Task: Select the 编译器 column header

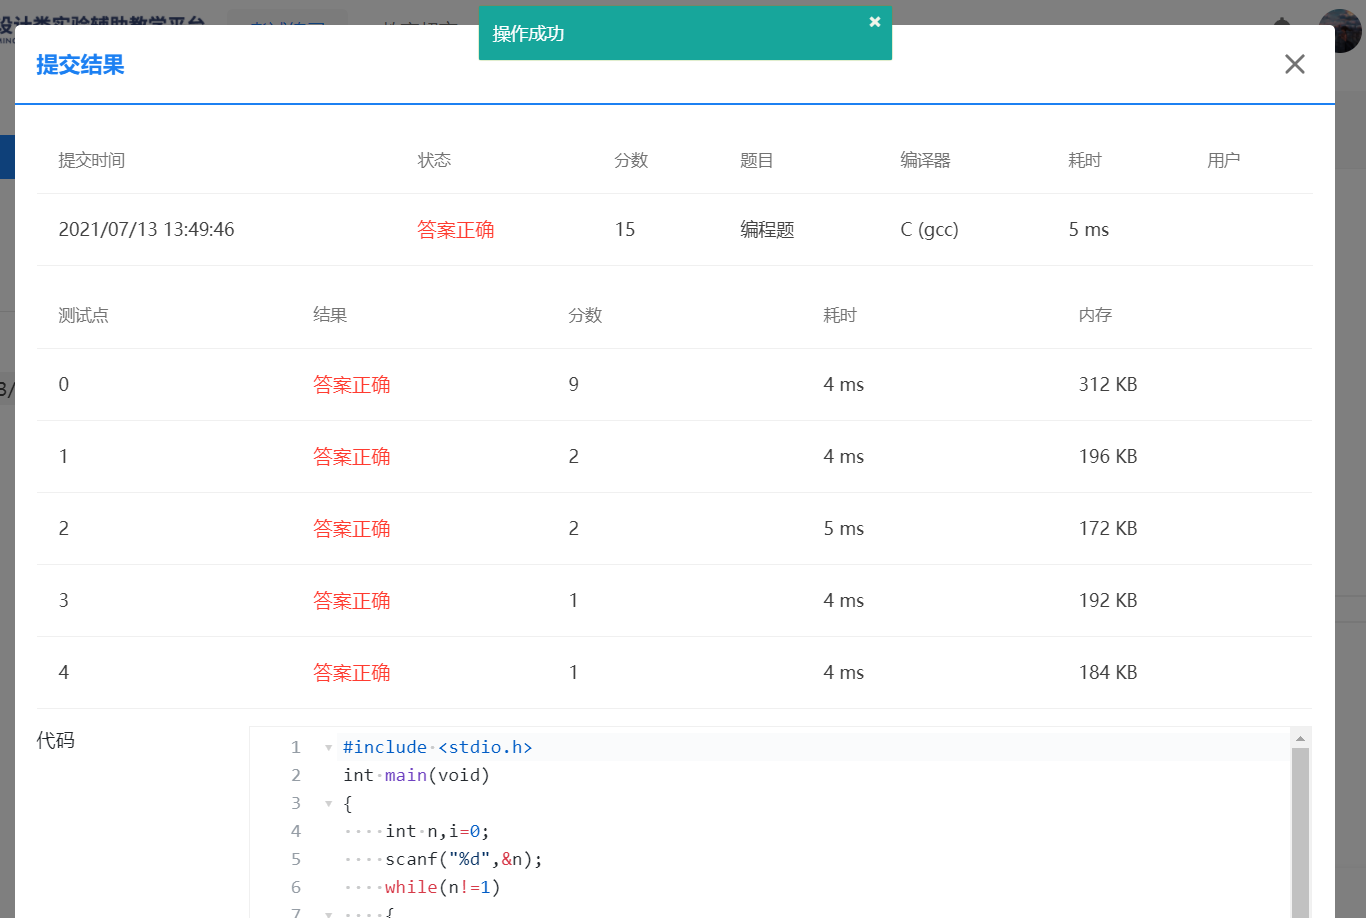Action: pyautogui.click(x=925, y=160)
